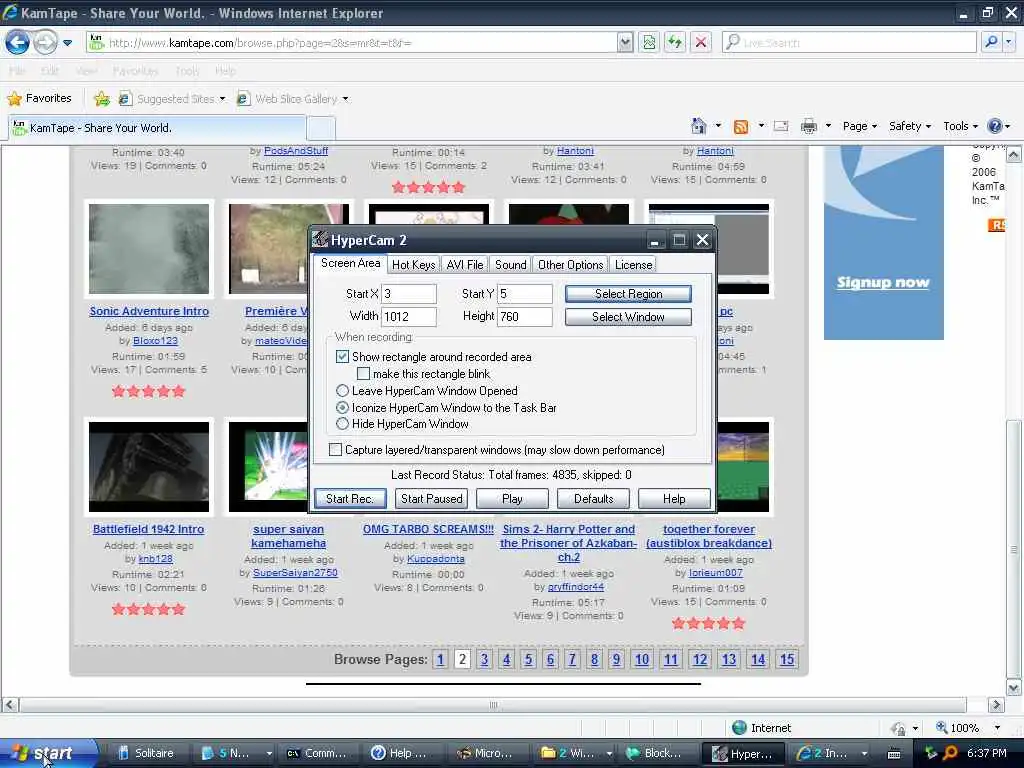
Task: Open search provider dropdown arrow
Action: pos(1010,42)
